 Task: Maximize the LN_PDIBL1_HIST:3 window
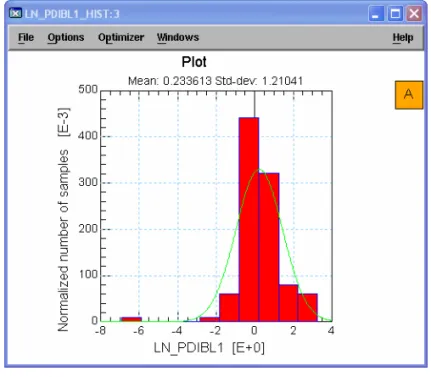(x=395, y=14)
